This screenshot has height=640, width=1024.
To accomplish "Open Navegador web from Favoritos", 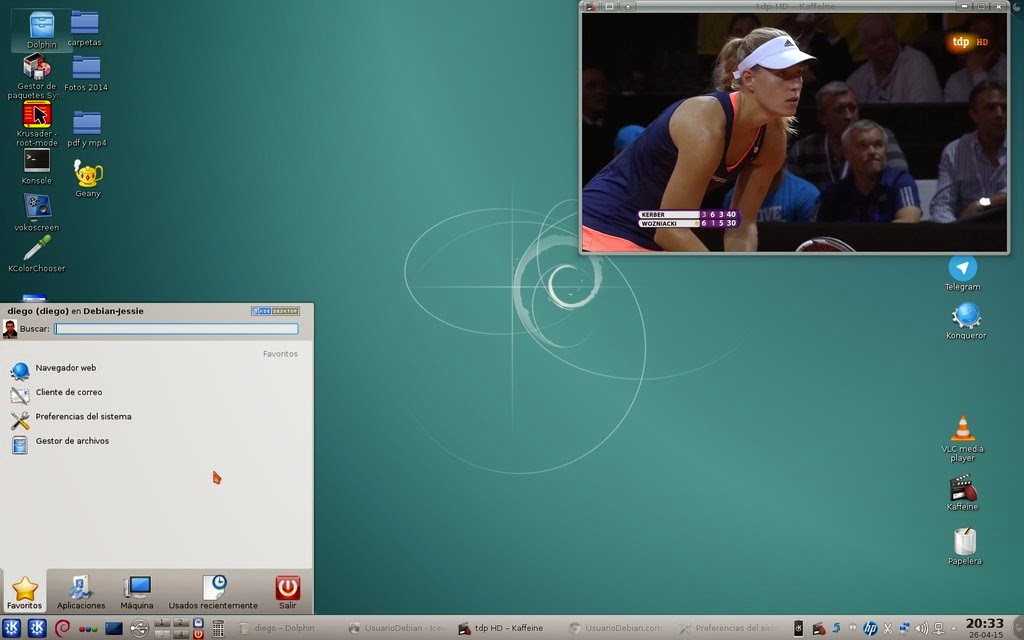I will [65, 368].
